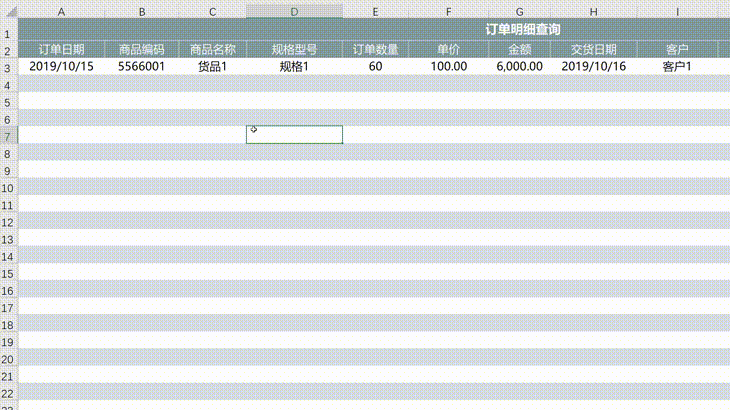Click the 商品编码 header cell
The image size is (730, 410).
pyautogui.click(x=141, y=49)
